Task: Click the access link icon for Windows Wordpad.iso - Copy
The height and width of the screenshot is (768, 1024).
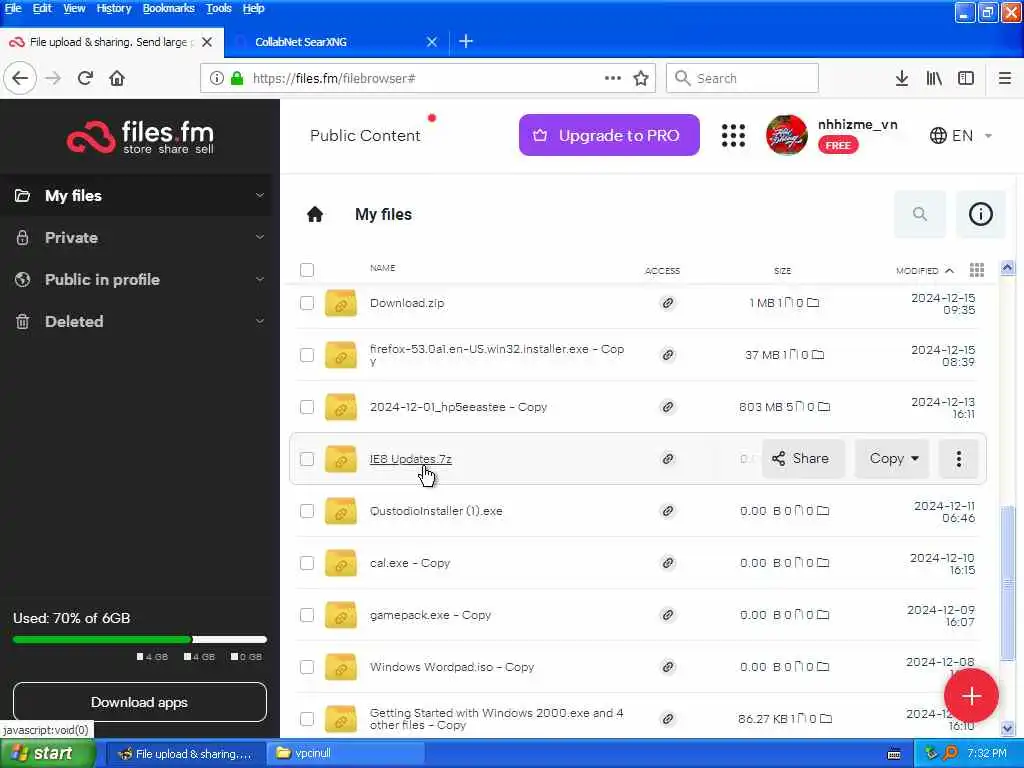Action: coord(667,667)
